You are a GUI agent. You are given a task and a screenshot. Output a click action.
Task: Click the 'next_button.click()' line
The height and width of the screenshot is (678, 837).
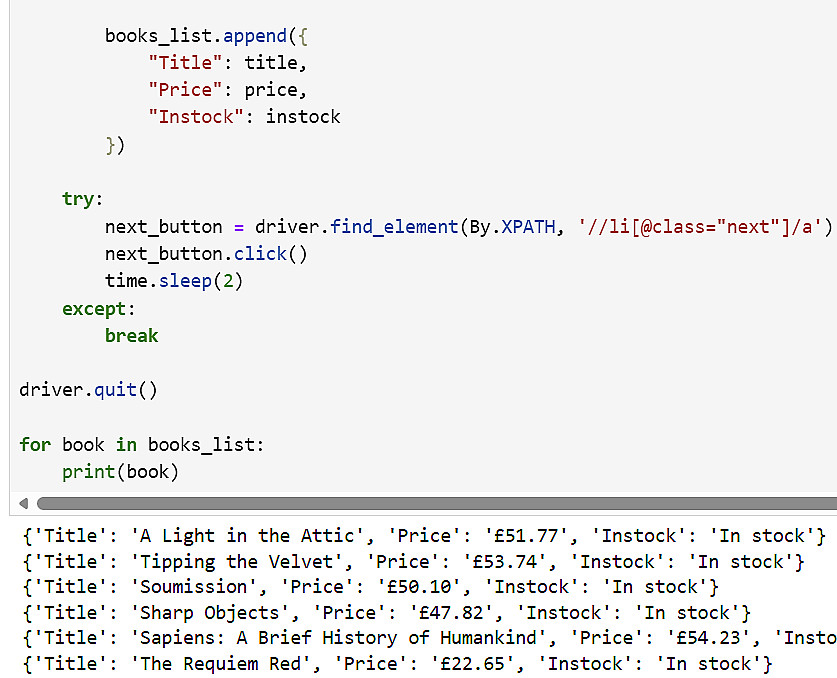coord(206,254)
